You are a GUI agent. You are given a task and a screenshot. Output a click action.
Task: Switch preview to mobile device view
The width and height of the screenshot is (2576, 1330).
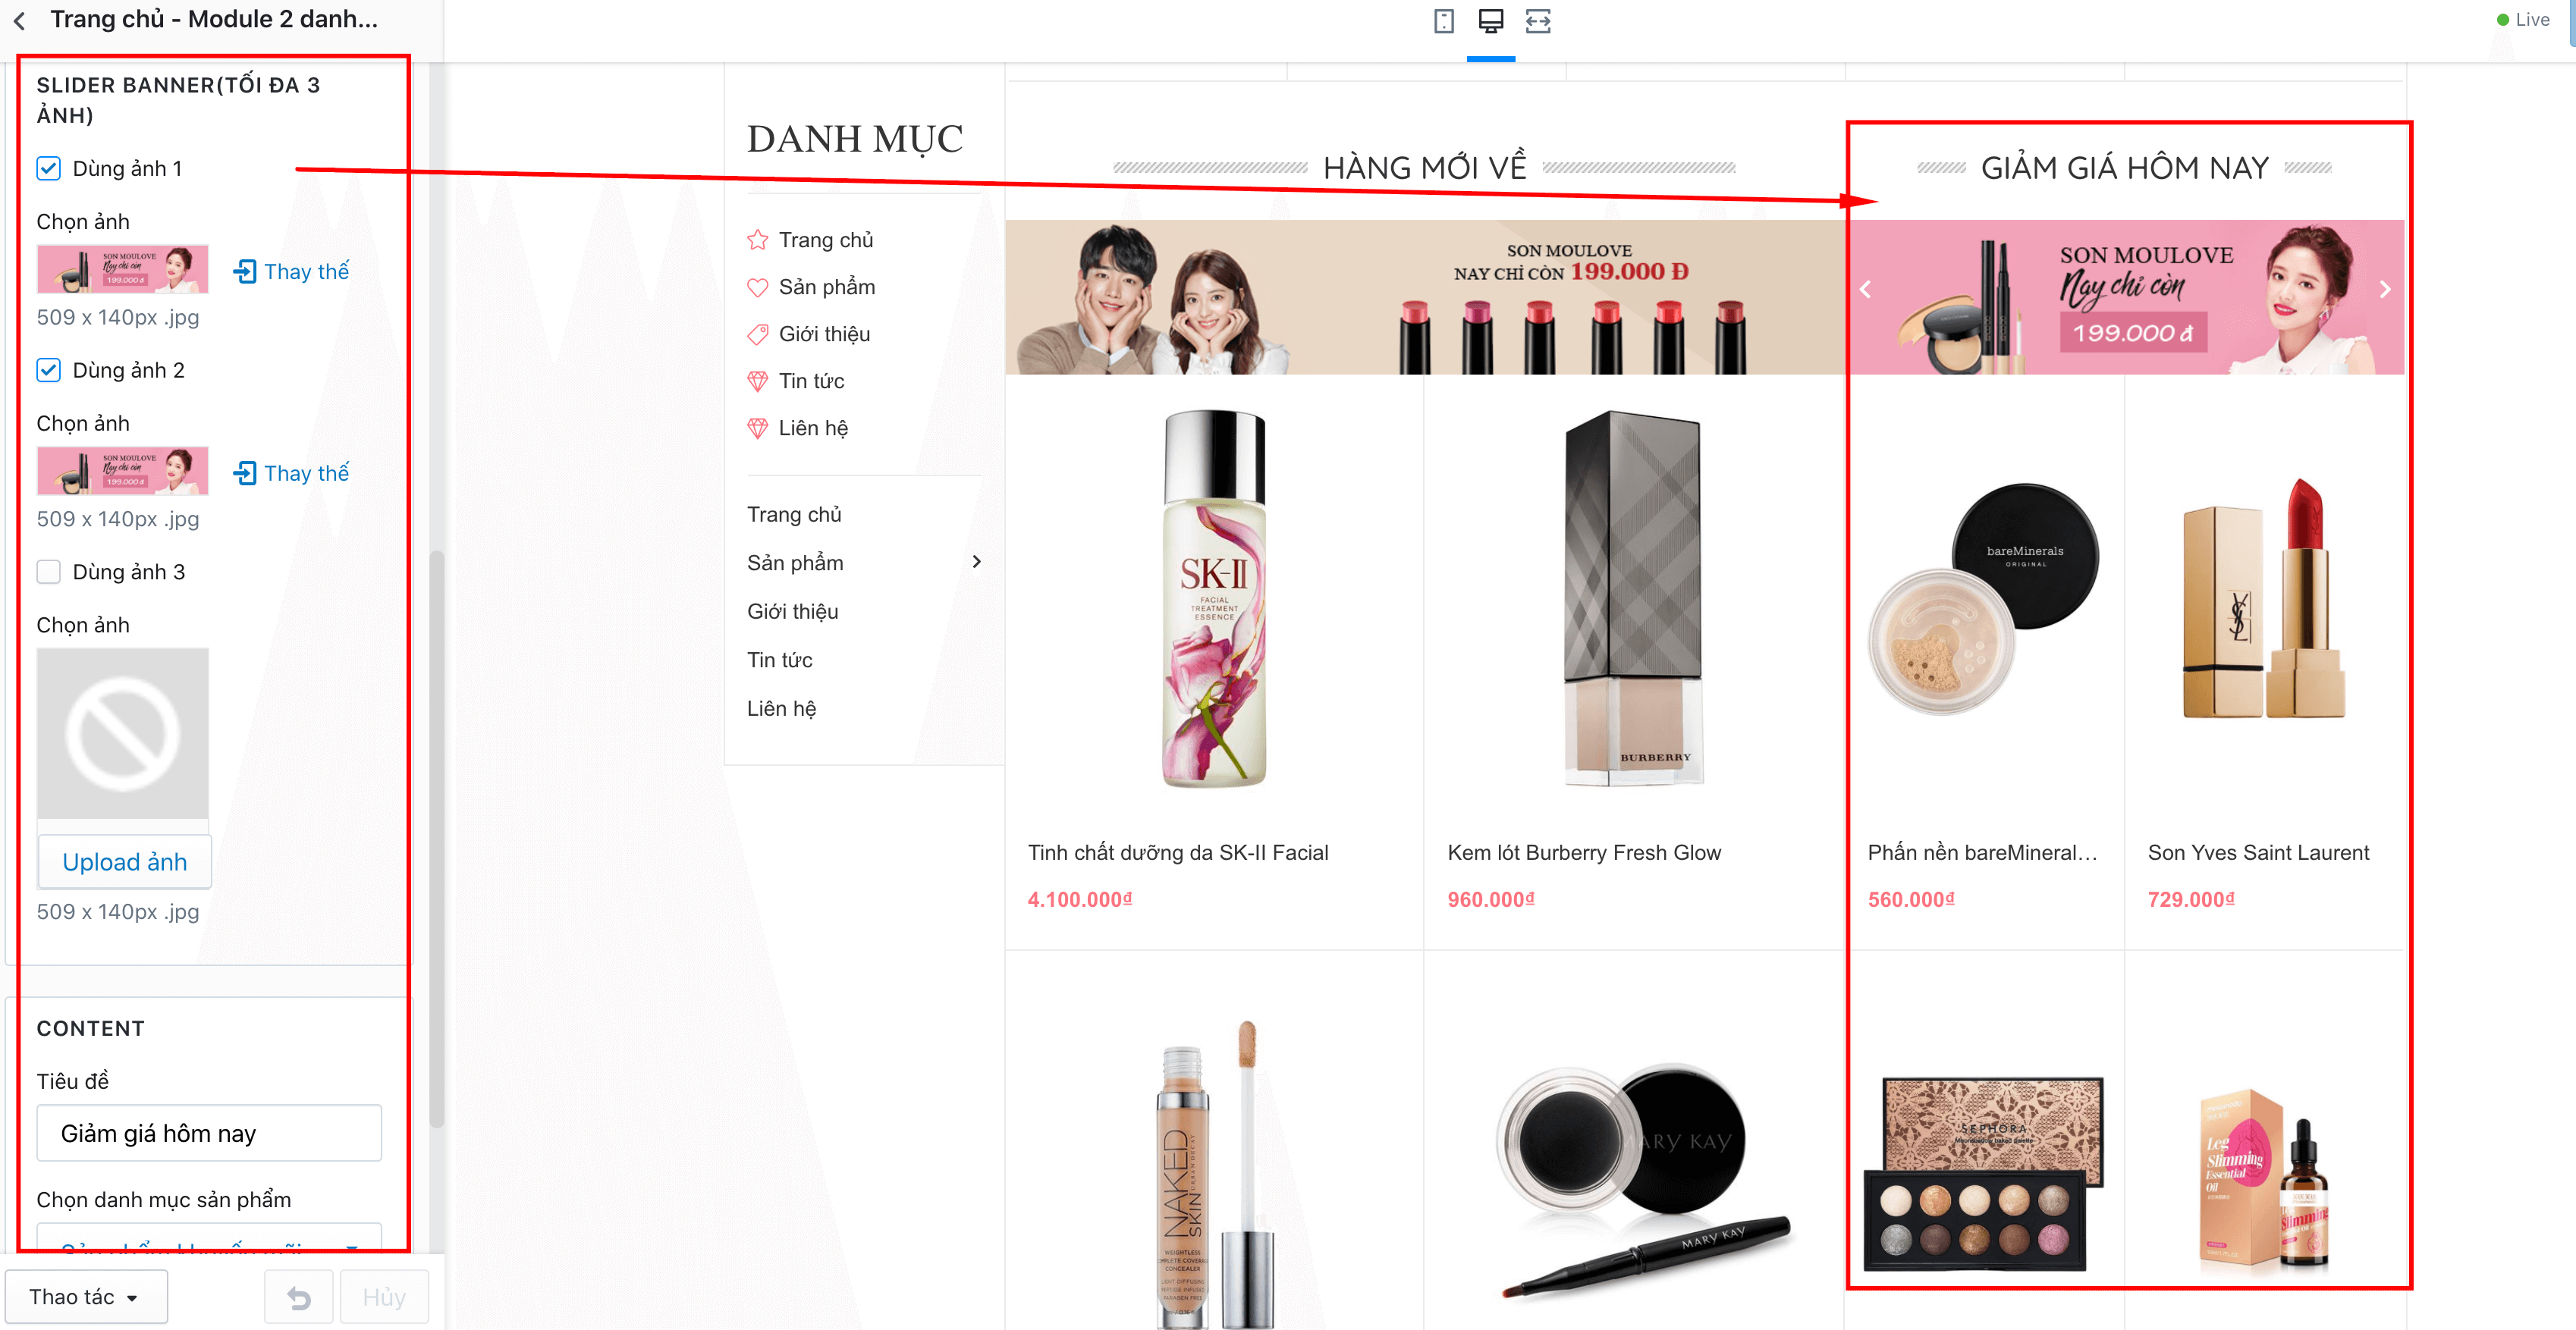(x=1443, y=21)
